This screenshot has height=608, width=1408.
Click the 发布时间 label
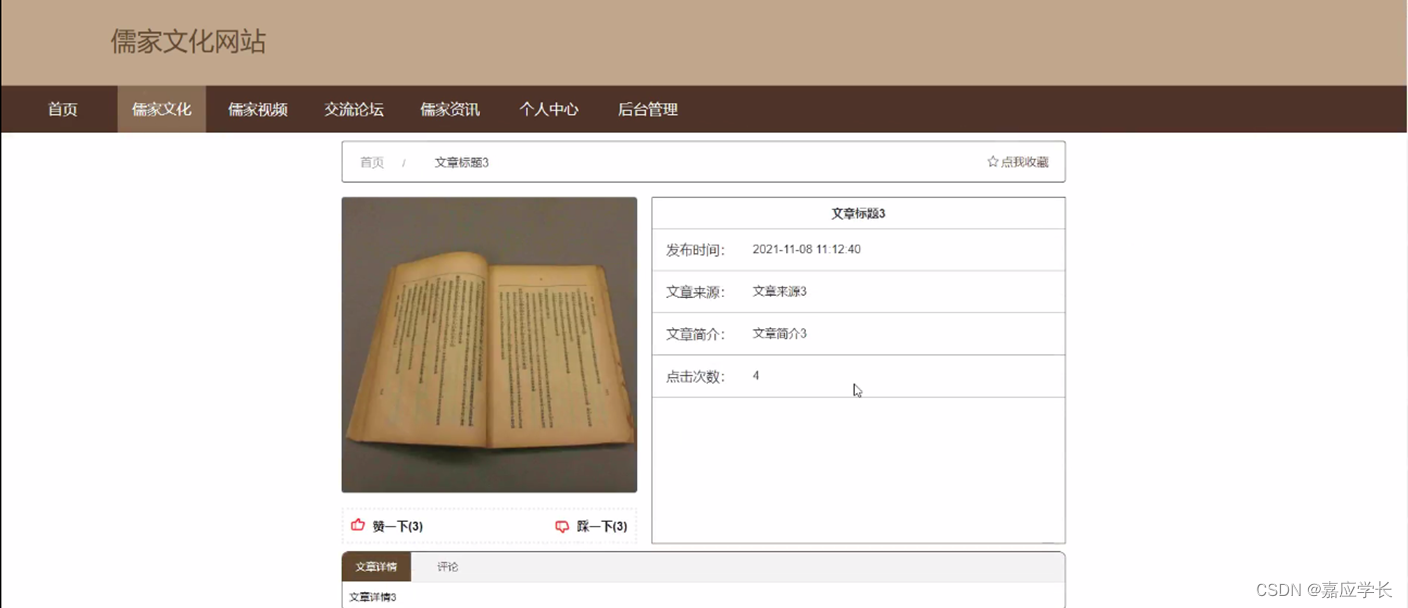(x=695, y=250)
